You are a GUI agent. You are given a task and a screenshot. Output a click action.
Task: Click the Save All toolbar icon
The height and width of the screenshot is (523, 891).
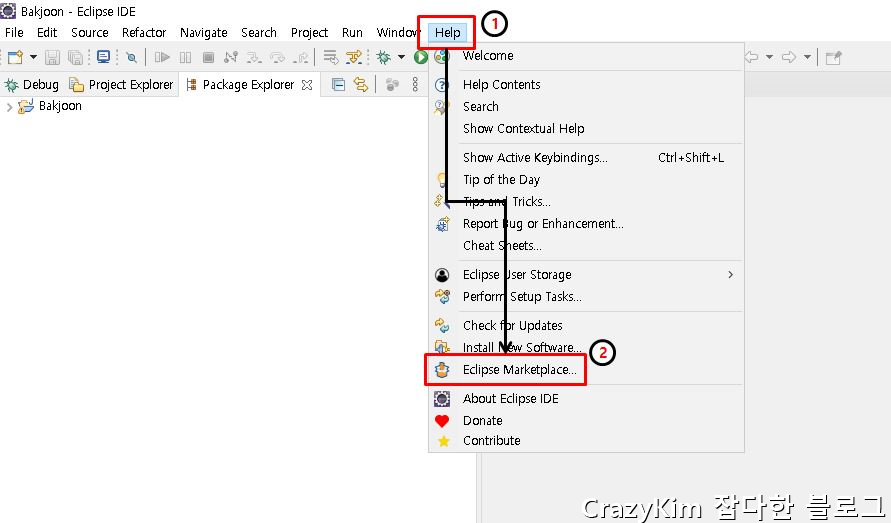click(75, 57)
